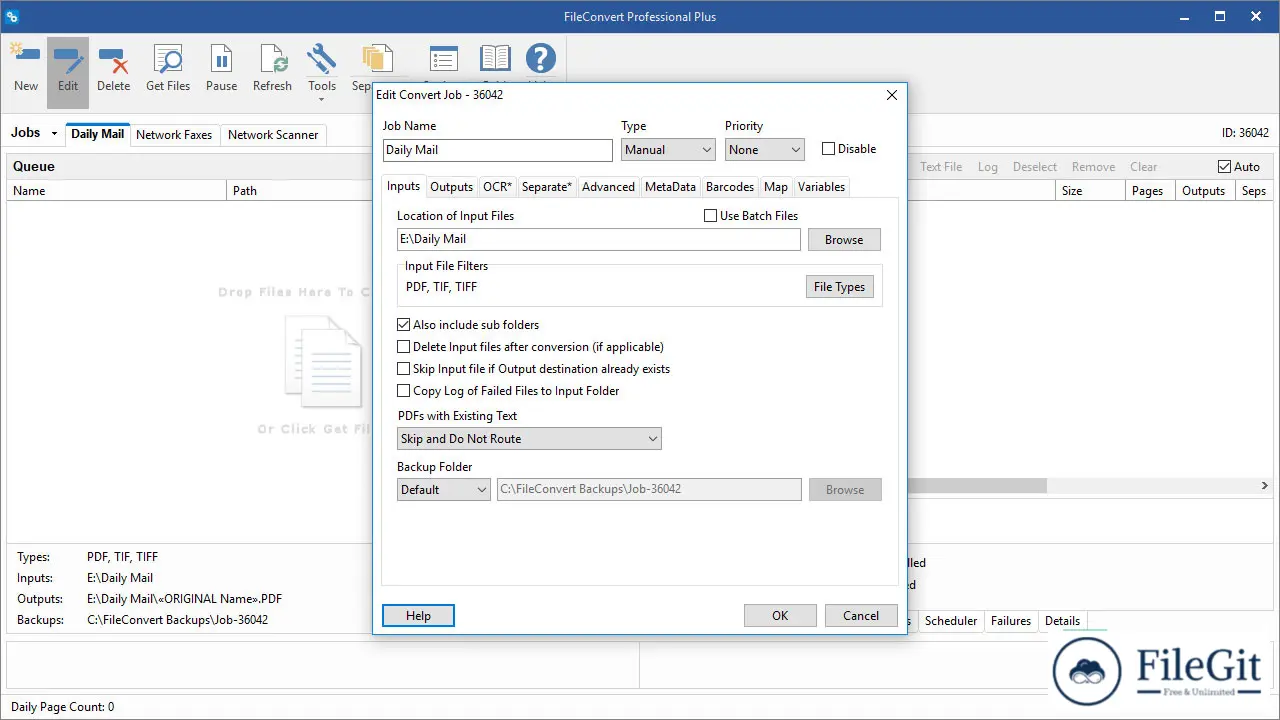The image size is (1280, 720).
Task: Click the Path column header in Queue
Action: pos(300,191)
